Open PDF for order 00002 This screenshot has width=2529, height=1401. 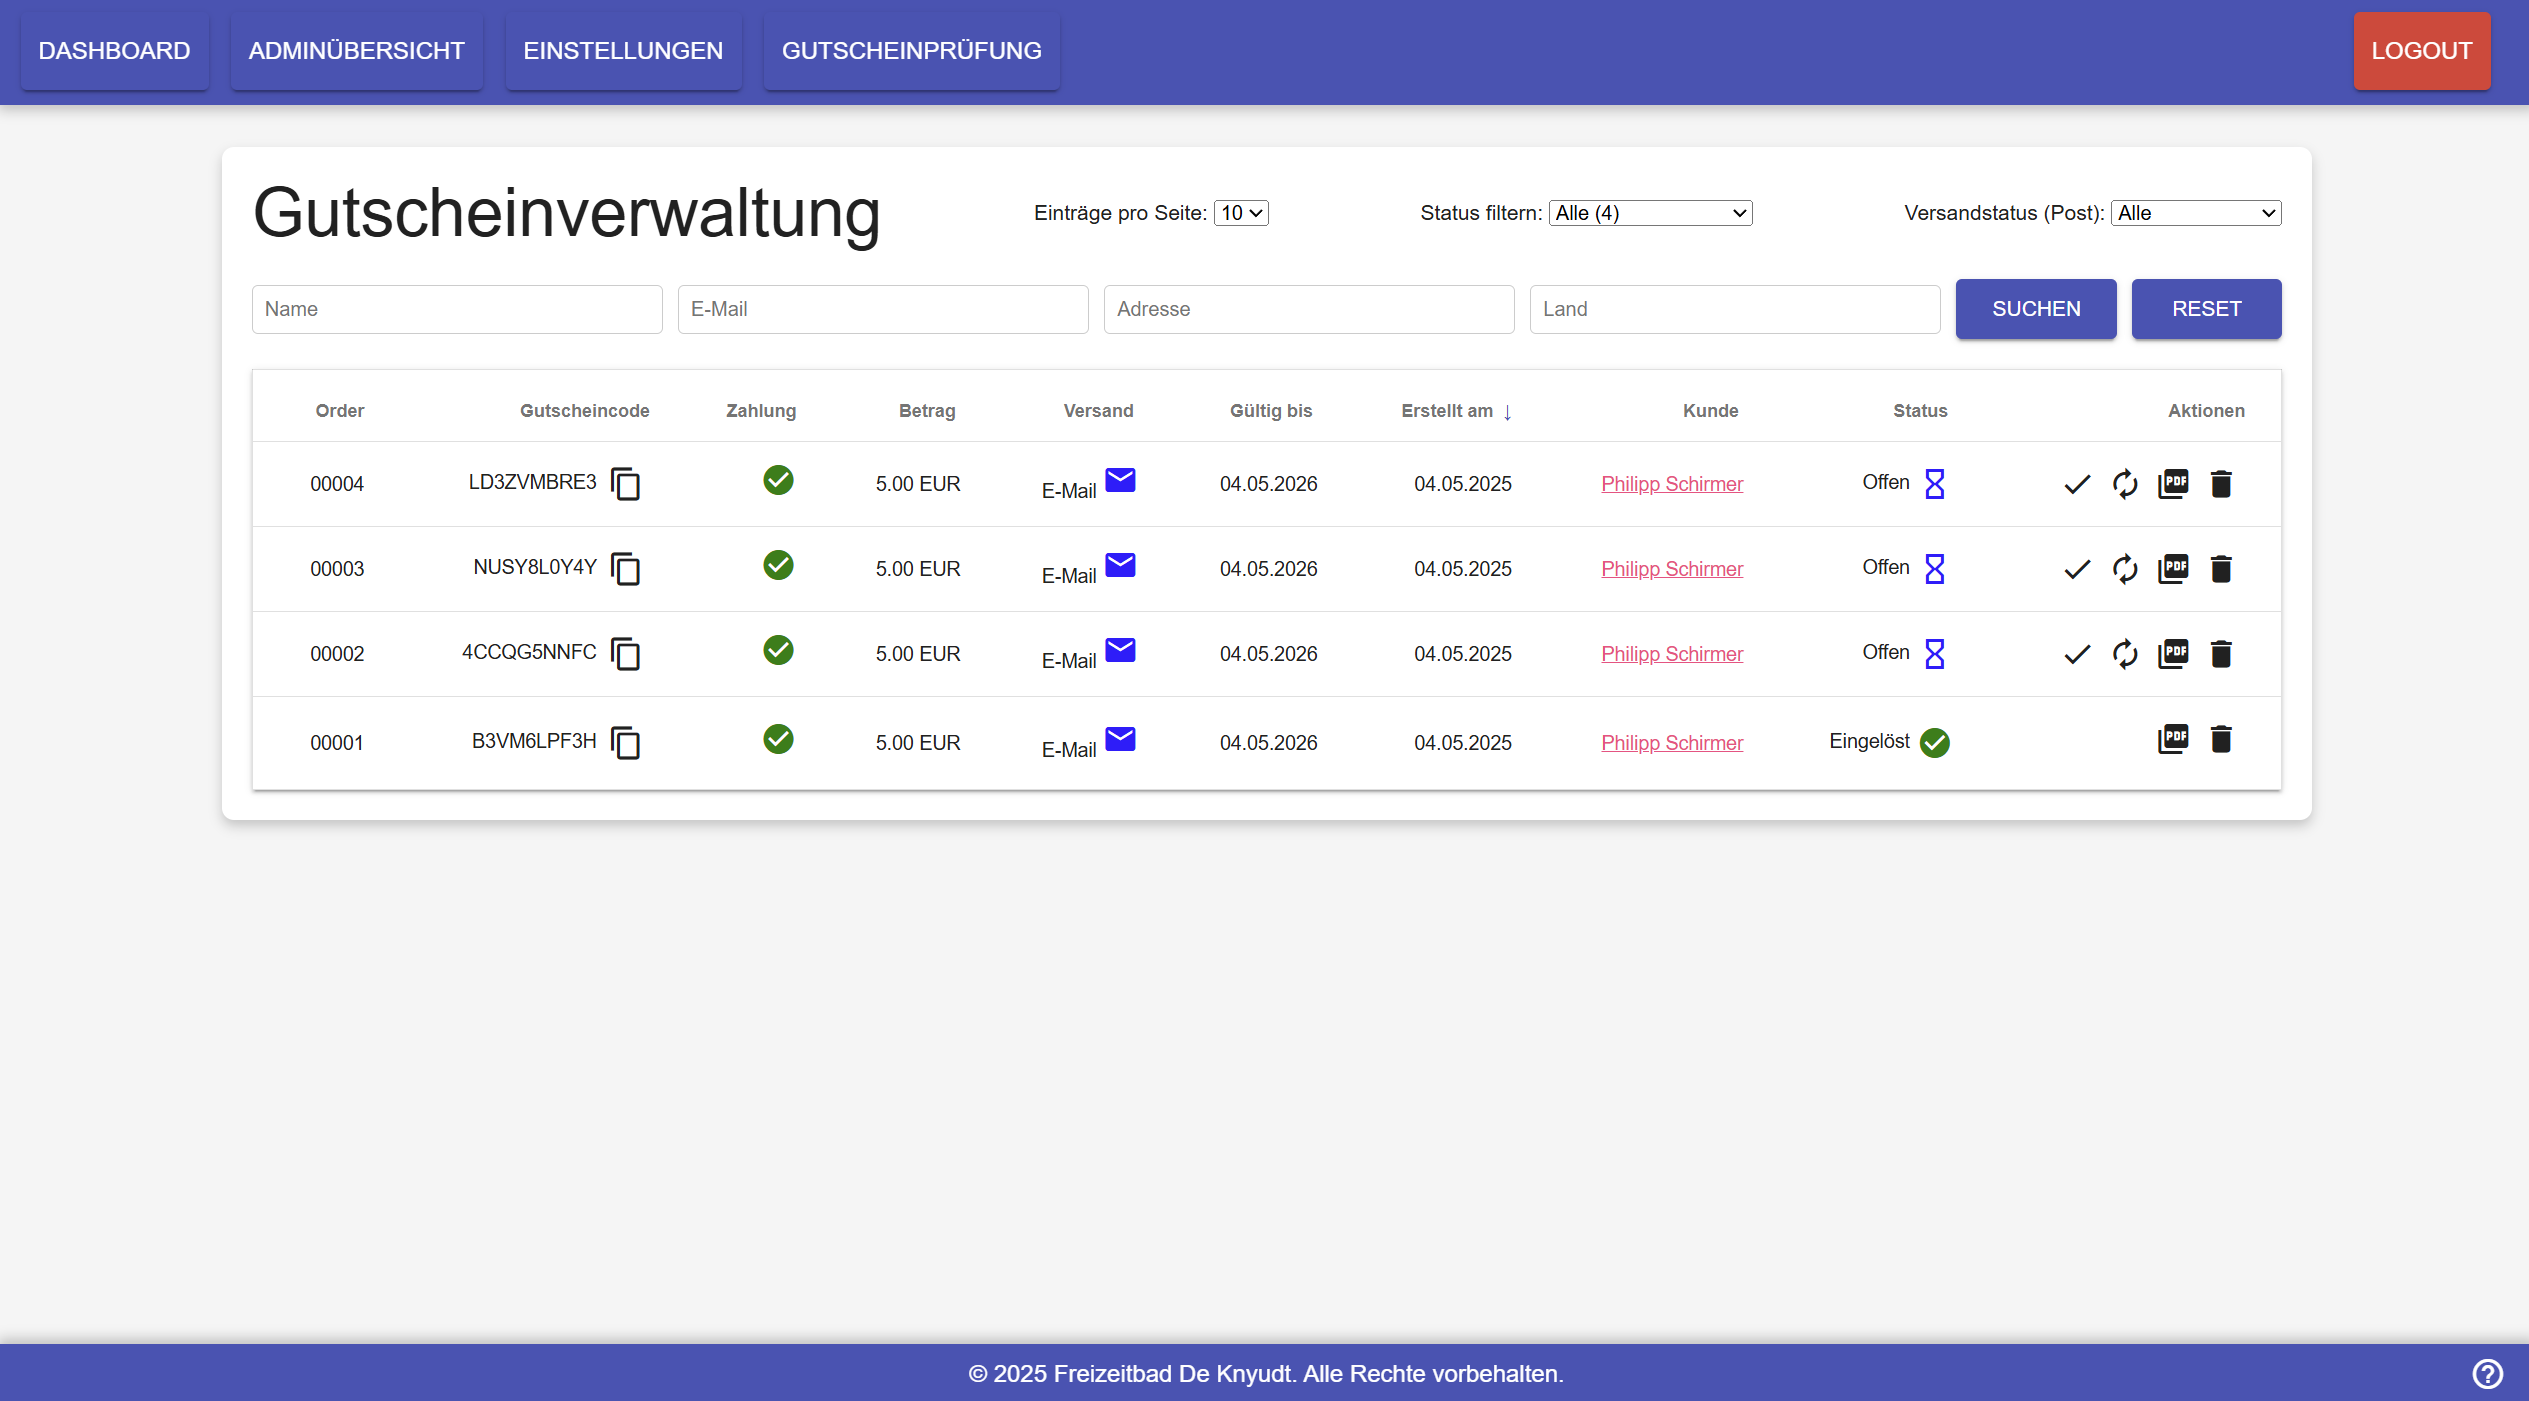point(2173,654)
